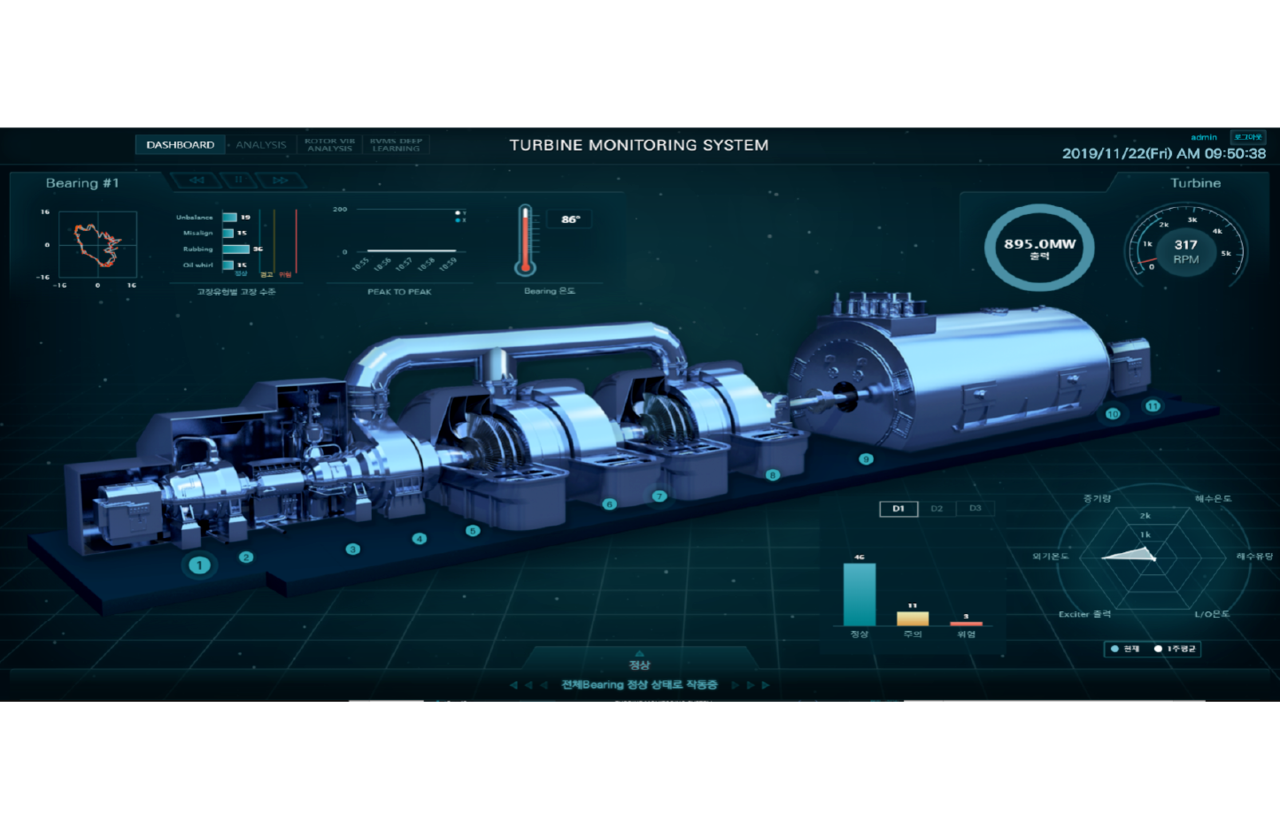This screenshot has height=830, width=1280.
Task: Select bearing marker number 1
Action: (200, 566)
